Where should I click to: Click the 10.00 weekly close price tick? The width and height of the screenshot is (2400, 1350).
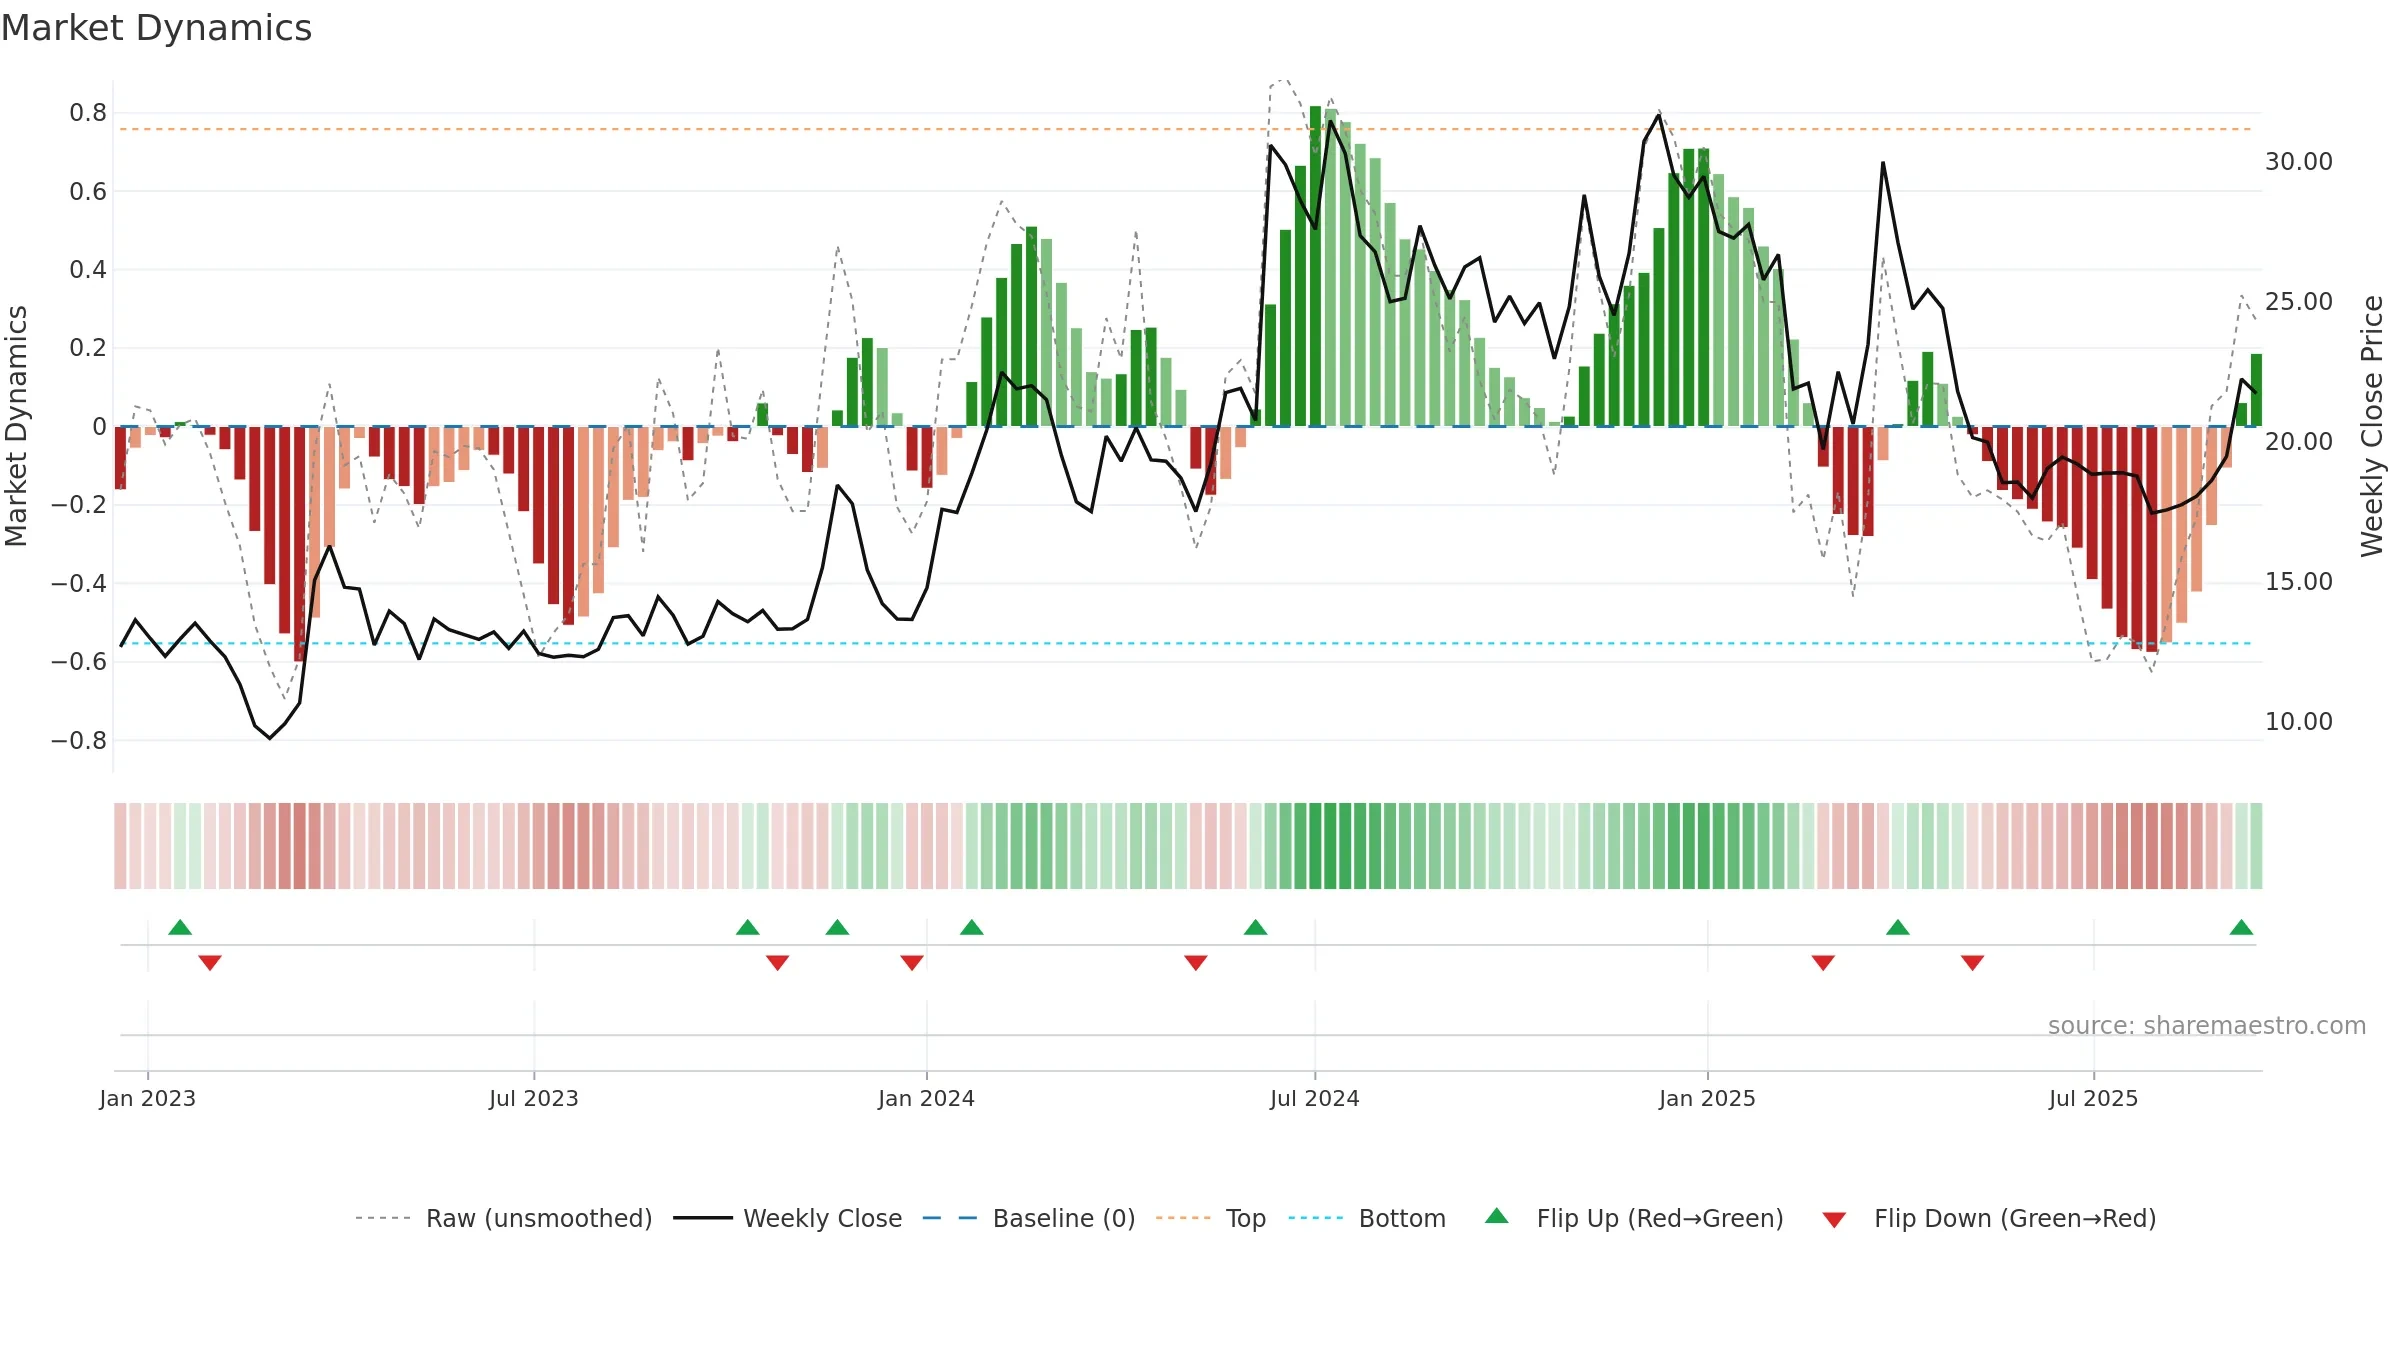click(2298, 721)
